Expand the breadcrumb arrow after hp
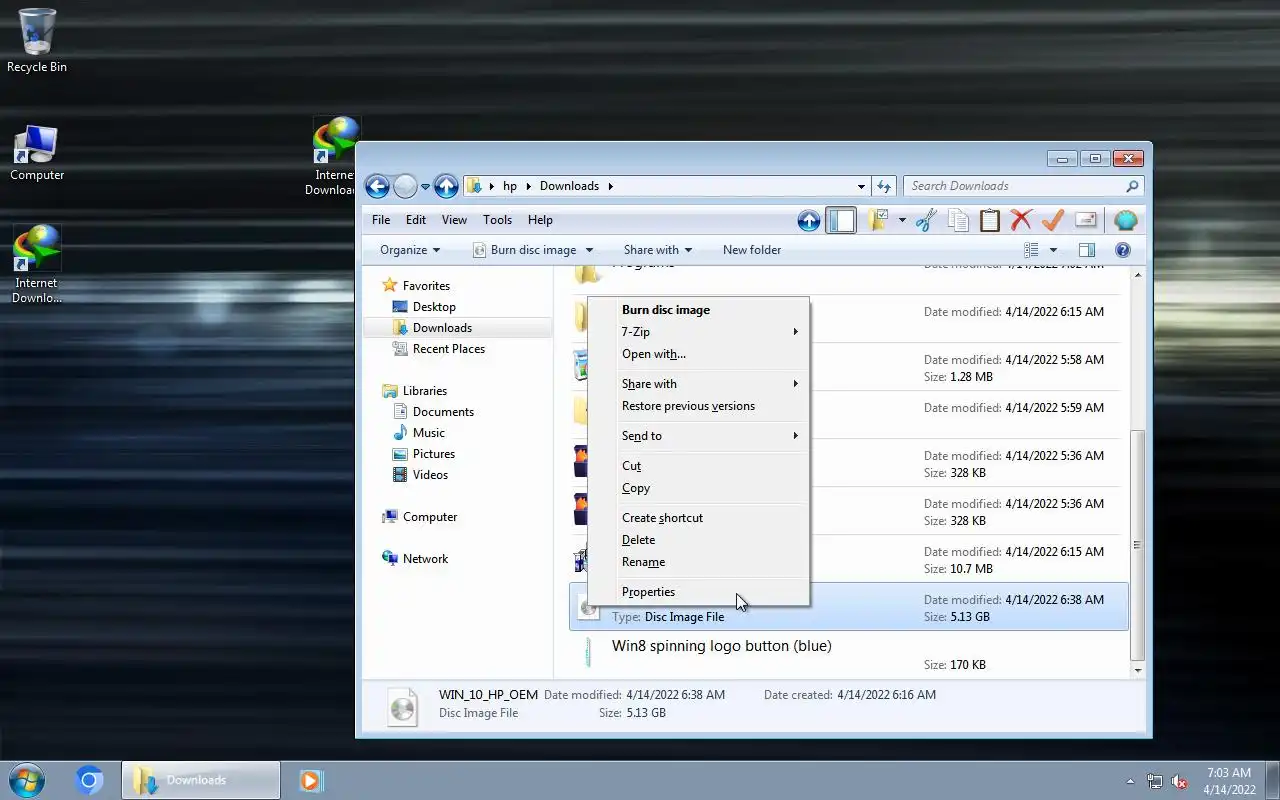 [530, 186]
